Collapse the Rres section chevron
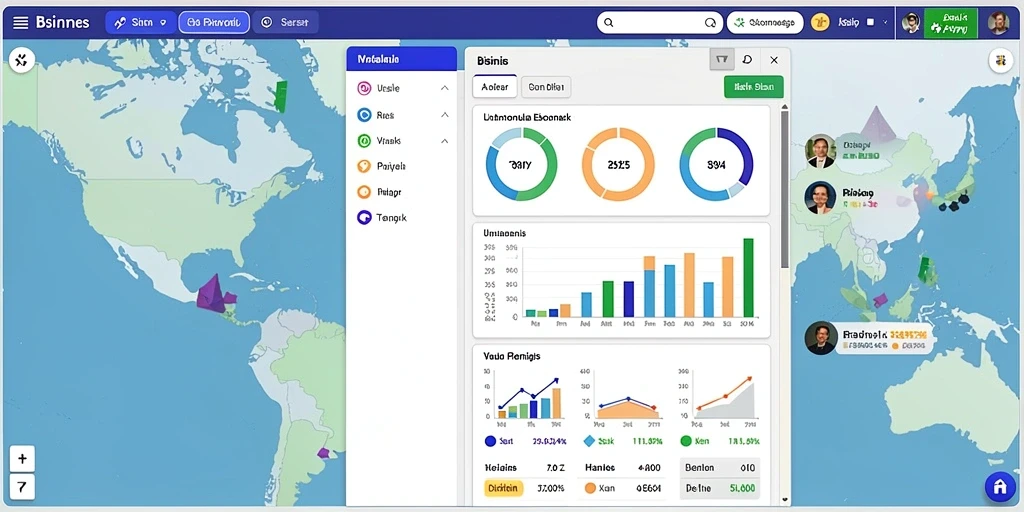Screen dimensions: 1024x512 445,115
